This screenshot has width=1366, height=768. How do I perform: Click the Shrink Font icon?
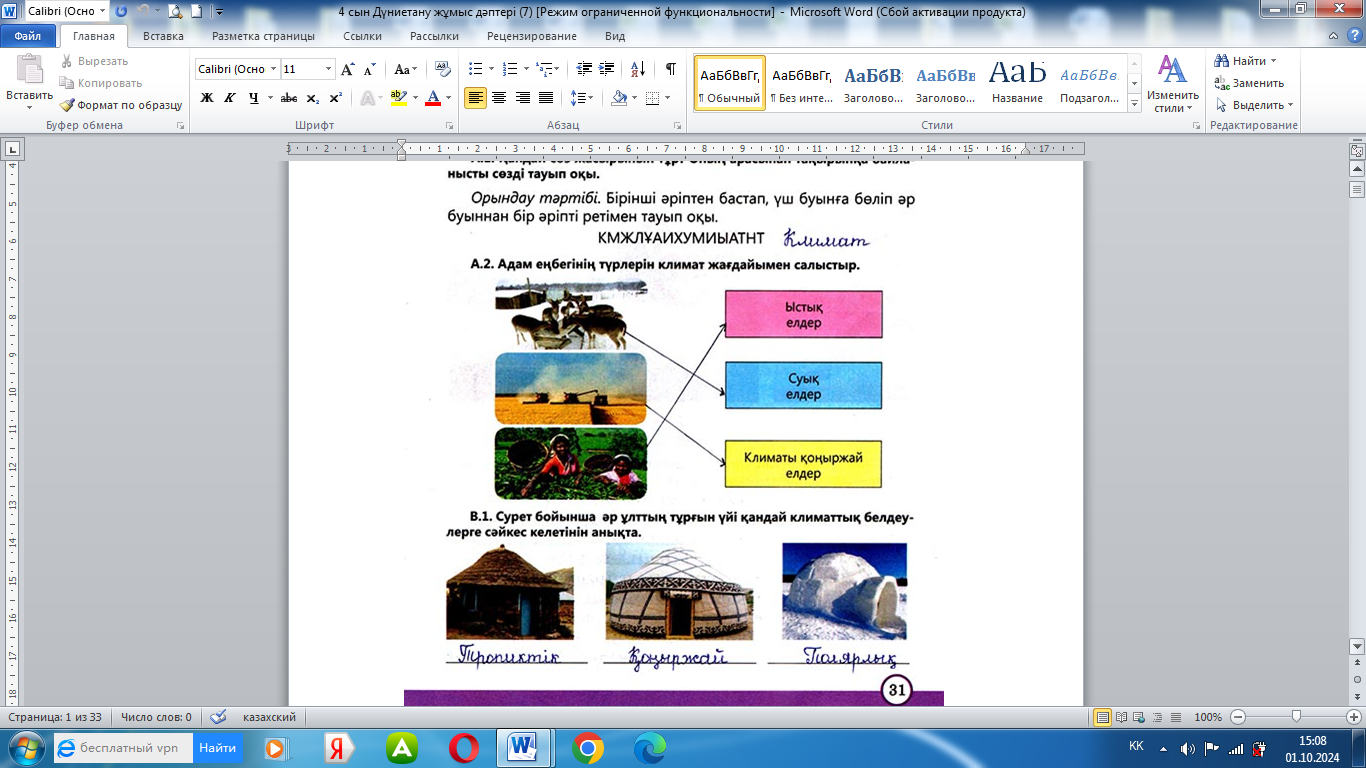click(x=370, y=69)
